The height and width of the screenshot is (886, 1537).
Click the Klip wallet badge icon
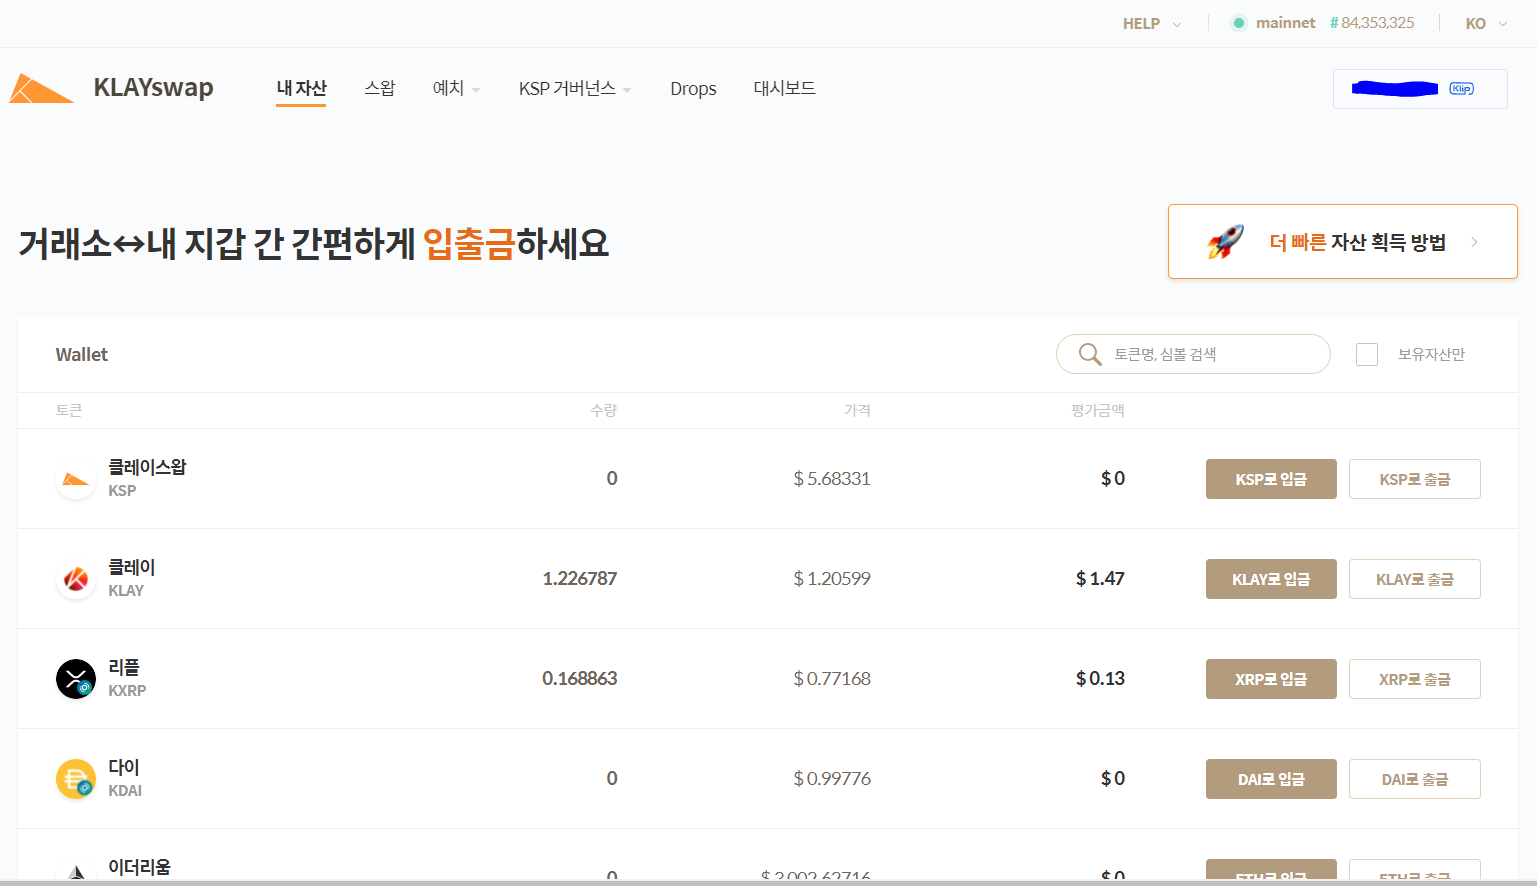coord(1462,89)
